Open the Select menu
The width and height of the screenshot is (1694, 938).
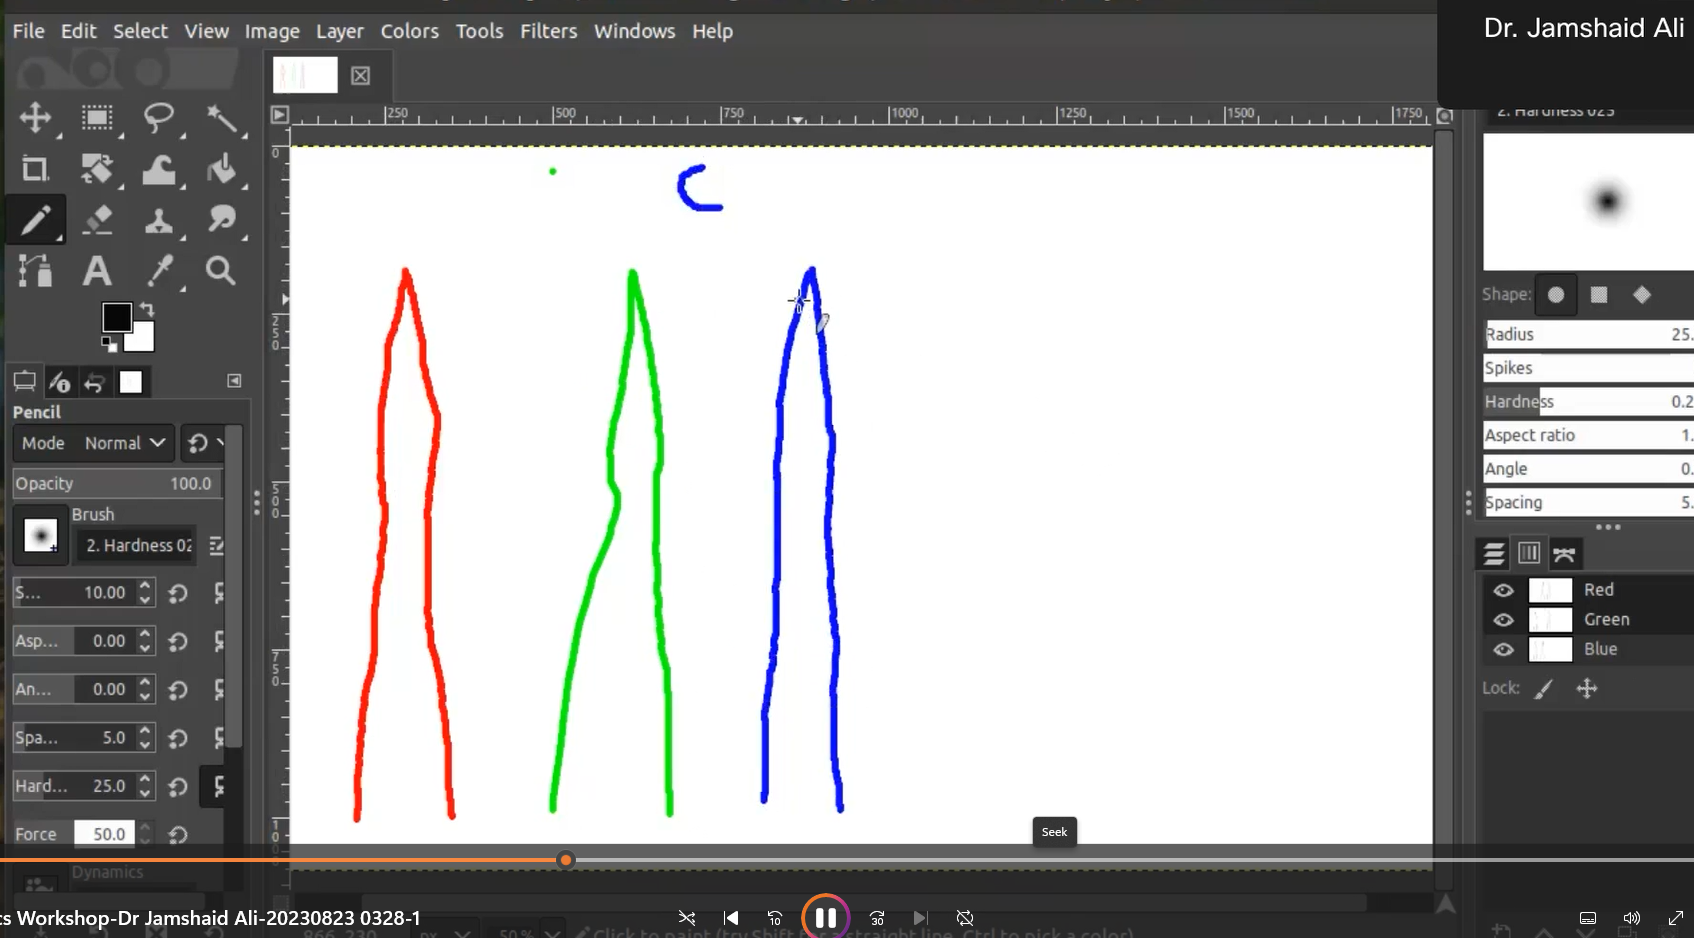coord(140,31)
